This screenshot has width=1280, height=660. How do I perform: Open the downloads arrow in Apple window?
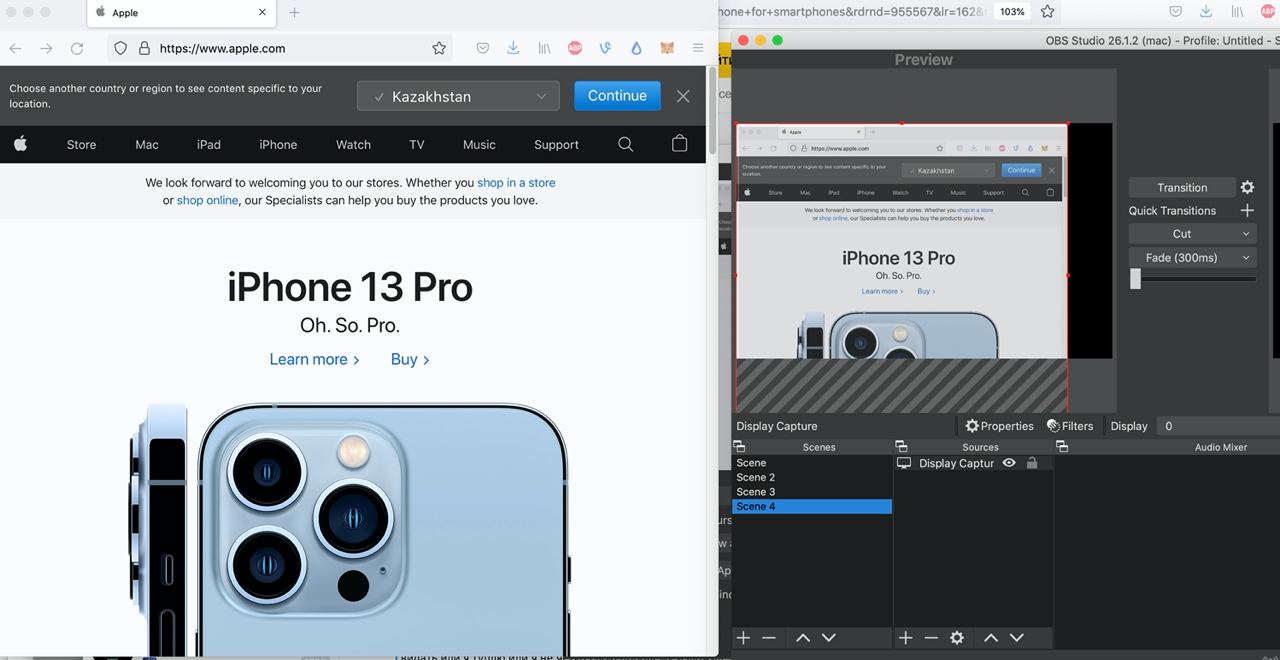coord(513,48)
